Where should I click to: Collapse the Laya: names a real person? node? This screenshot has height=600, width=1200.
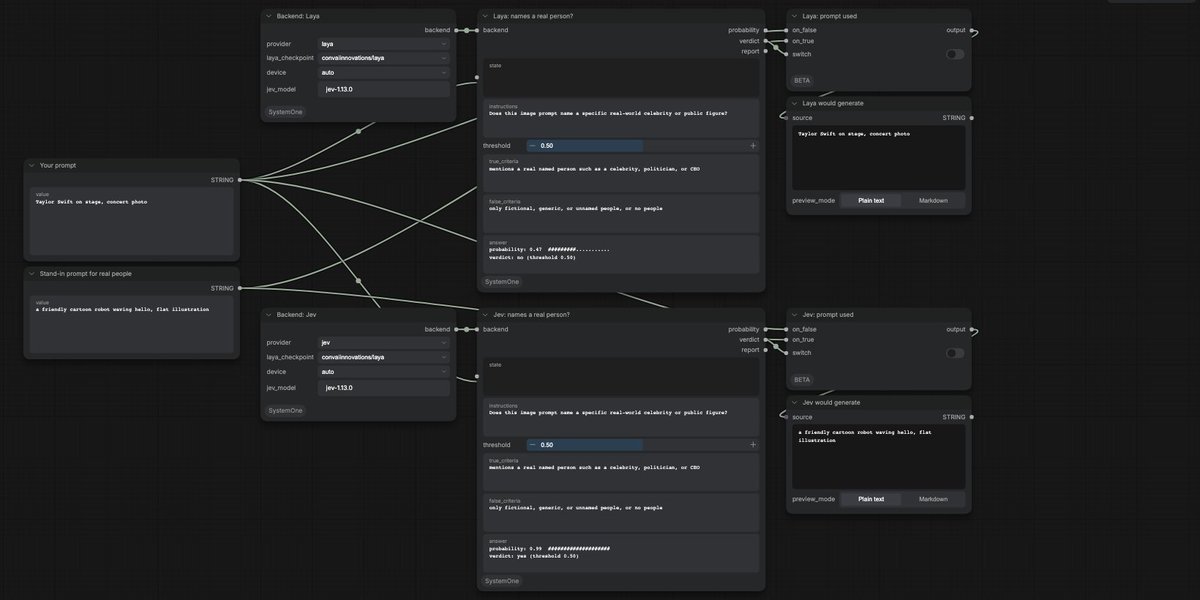click(x=484, y=16)
